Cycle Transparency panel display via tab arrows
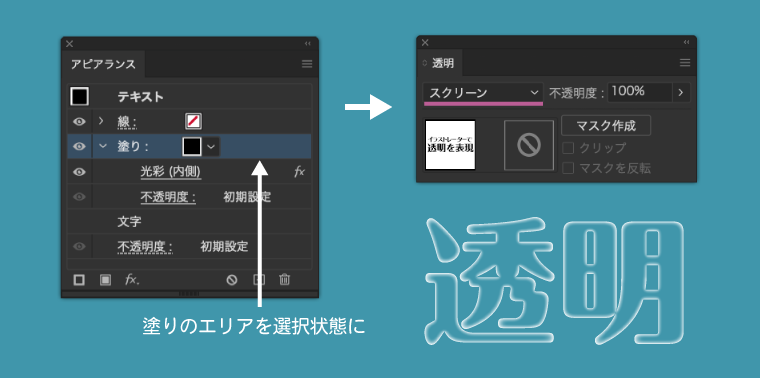760x378 pixels. [425, 63]
